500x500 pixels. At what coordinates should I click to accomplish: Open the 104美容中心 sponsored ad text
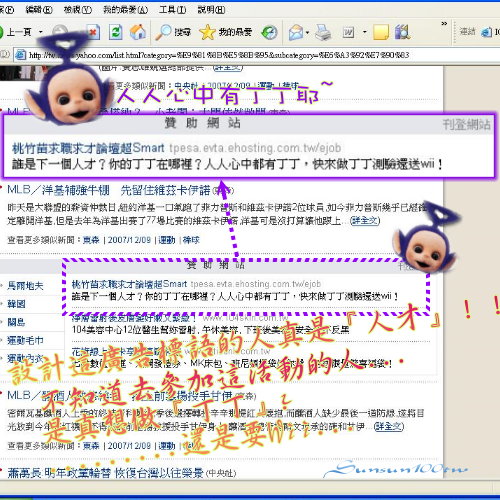(211, 330)
